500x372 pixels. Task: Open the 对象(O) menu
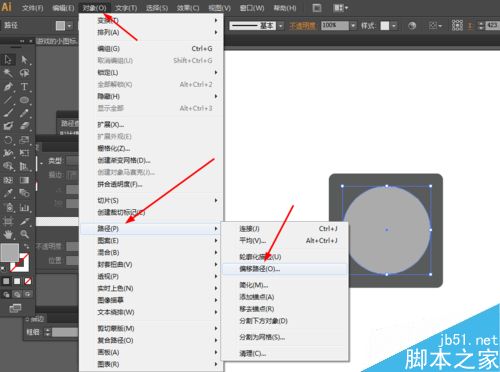tap(95, 8)
